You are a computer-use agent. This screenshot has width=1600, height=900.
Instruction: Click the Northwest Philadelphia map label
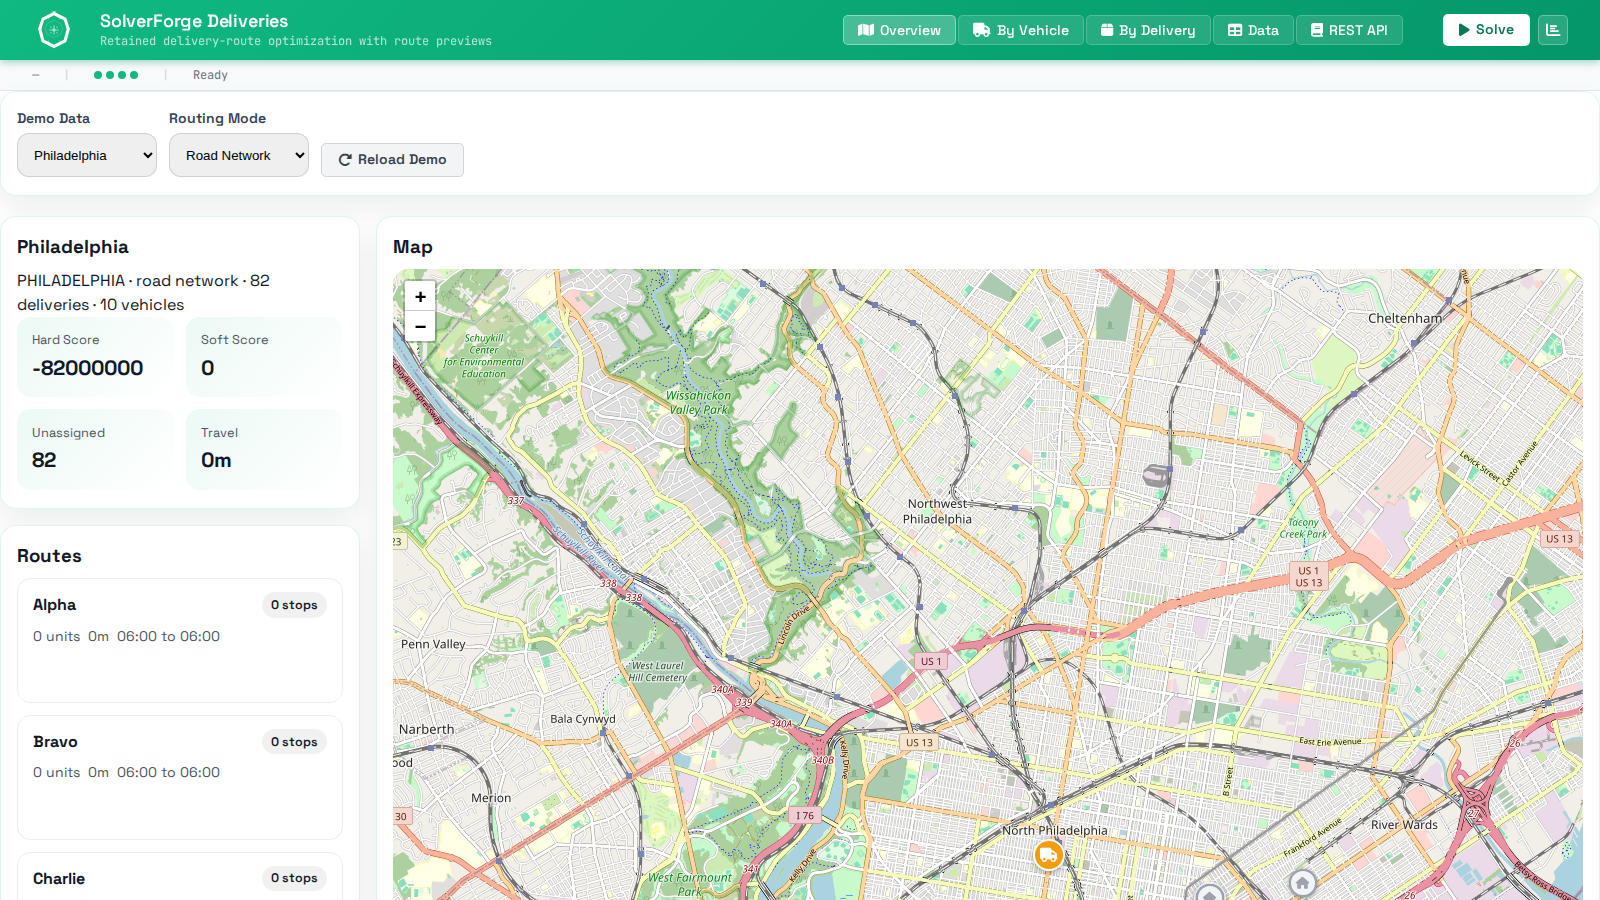(x=937, y=511)
